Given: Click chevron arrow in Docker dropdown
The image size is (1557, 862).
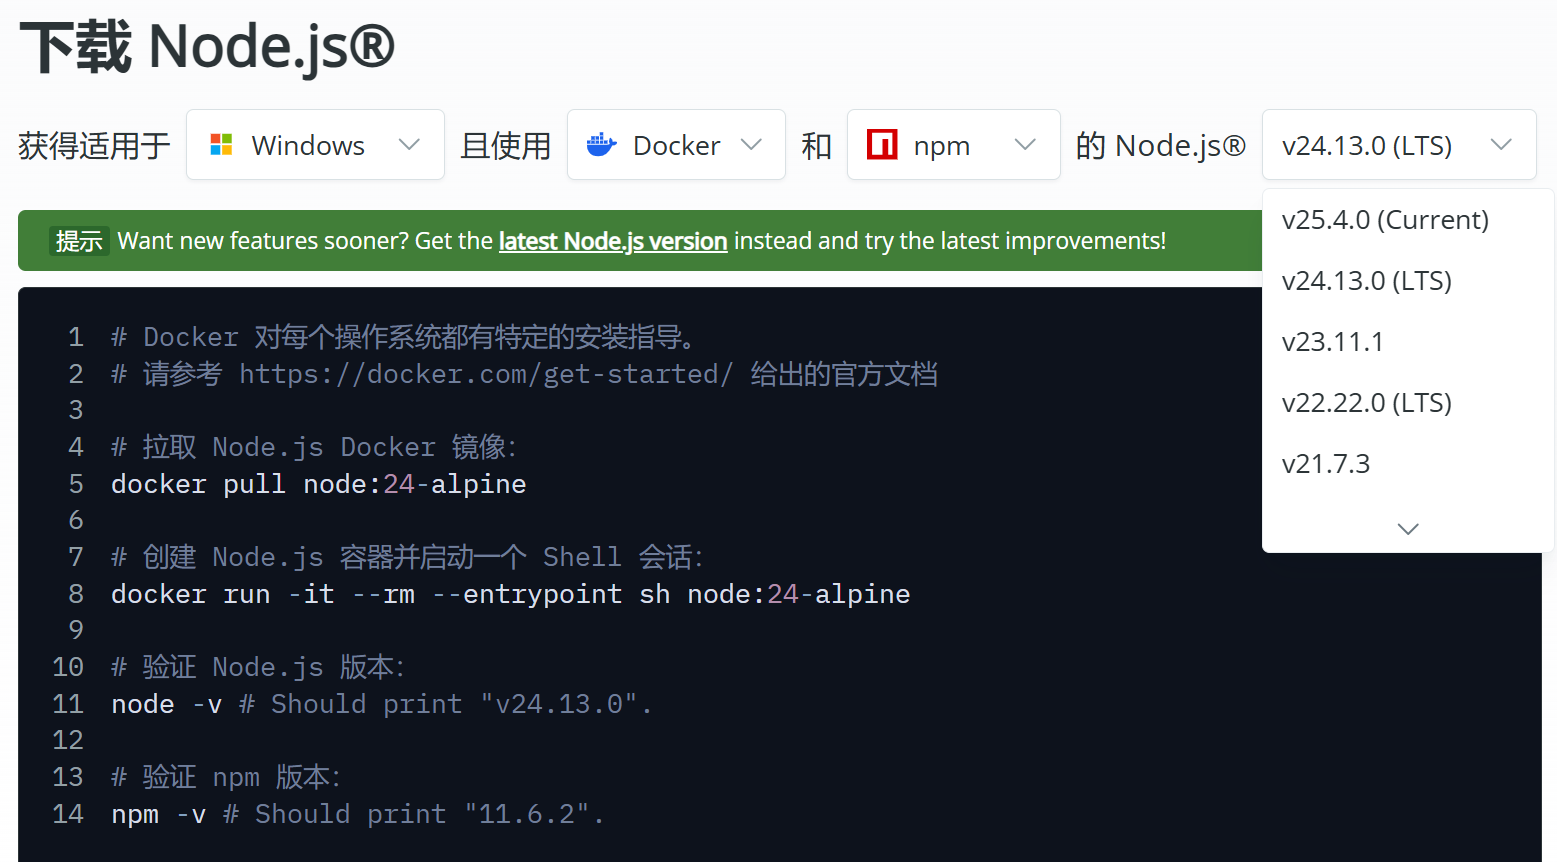Looking at the screenshot, I should (x=751, y=145).
